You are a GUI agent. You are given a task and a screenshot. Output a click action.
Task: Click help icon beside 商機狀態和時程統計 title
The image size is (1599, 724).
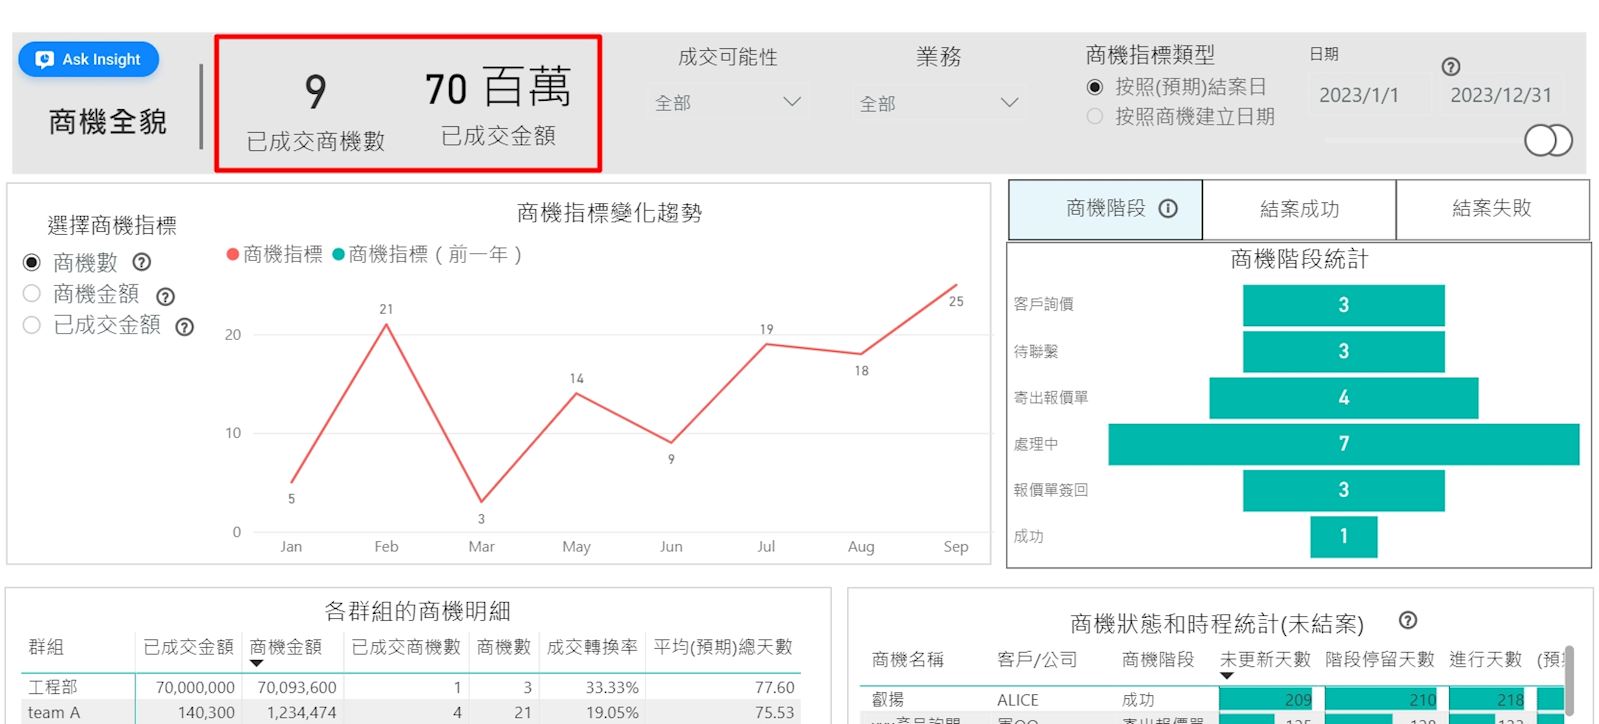[1408, 620]
